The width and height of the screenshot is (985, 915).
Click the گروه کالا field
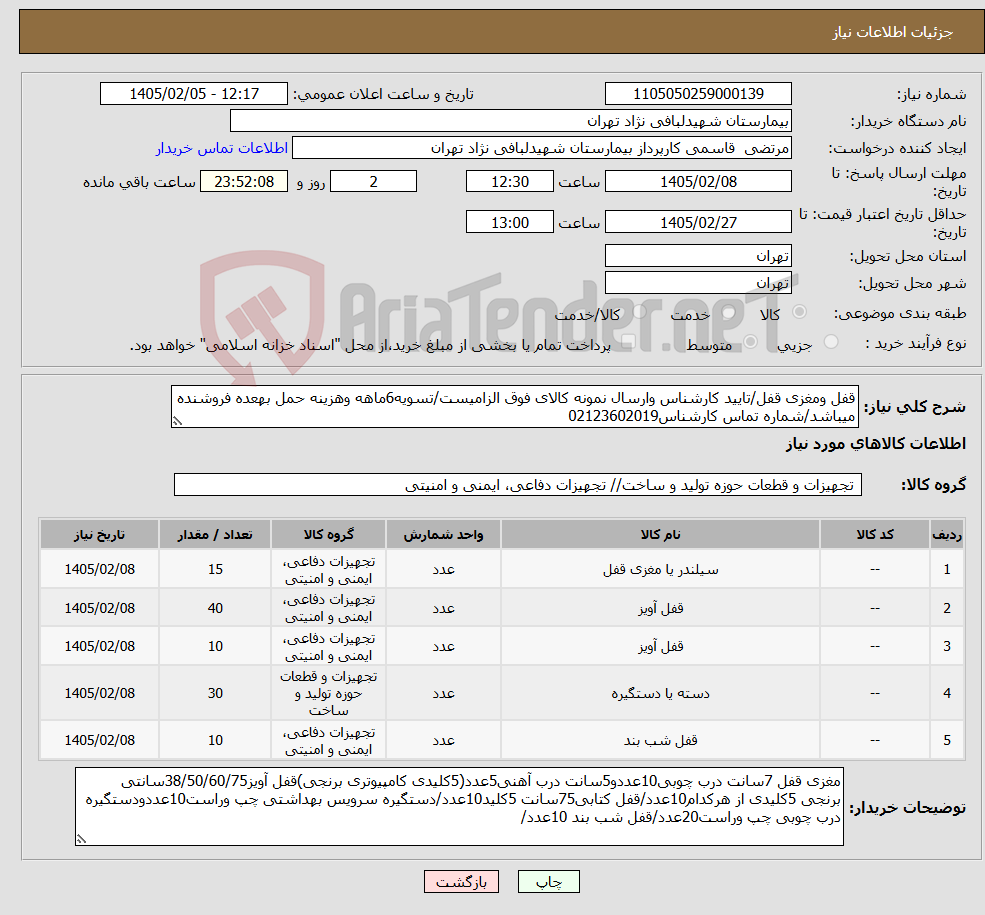(518, 485)
